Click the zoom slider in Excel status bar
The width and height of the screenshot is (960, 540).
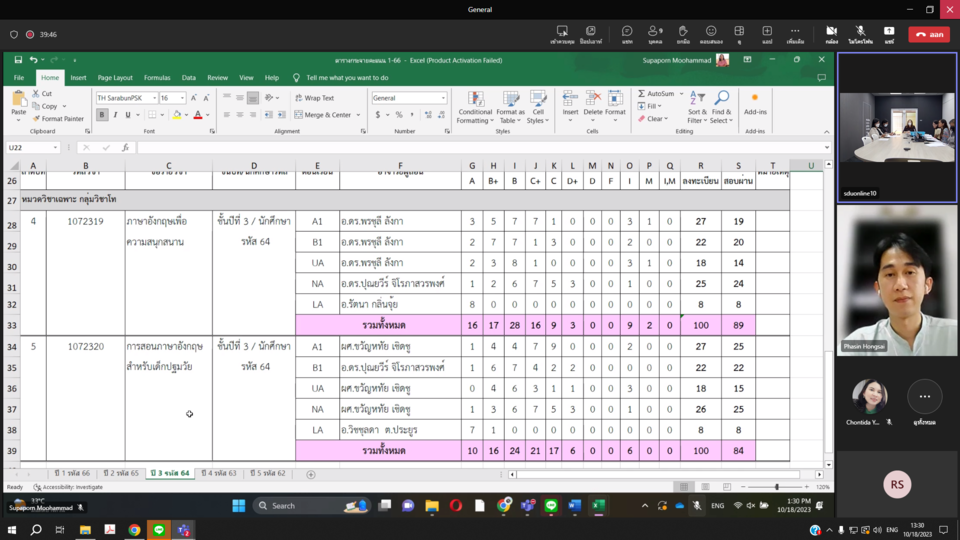[x=777, y=487]
